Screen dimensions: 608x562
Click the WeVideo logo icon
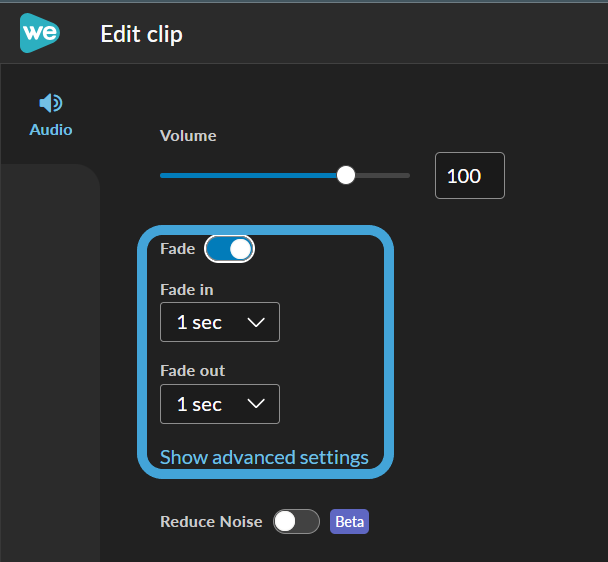tap(40, 33)
